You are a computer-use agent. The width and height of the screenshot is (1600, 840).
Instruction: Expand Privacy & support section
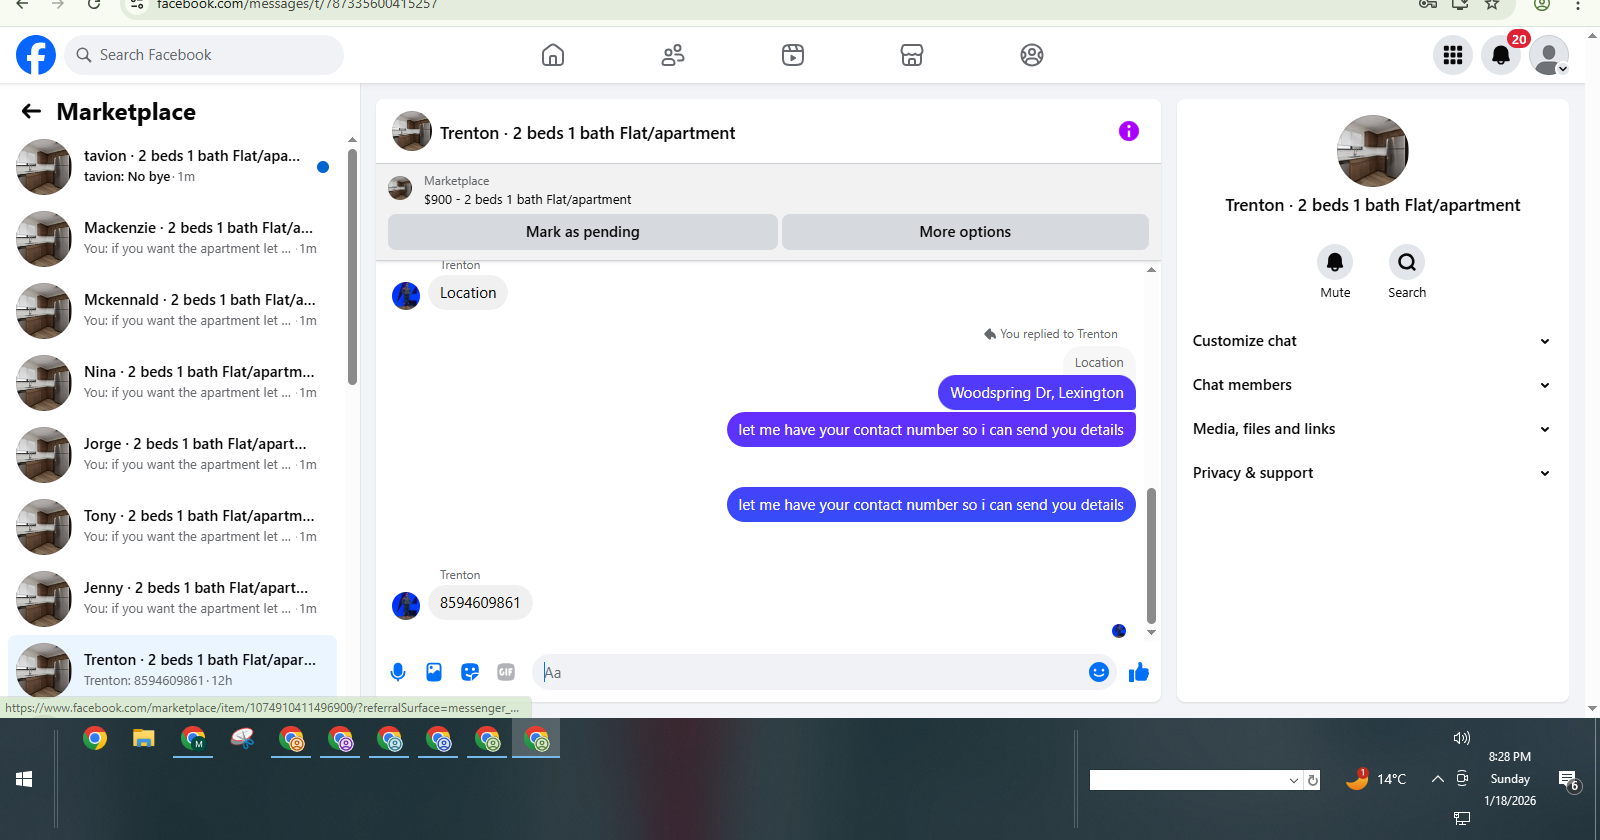tap(1372, 473)
